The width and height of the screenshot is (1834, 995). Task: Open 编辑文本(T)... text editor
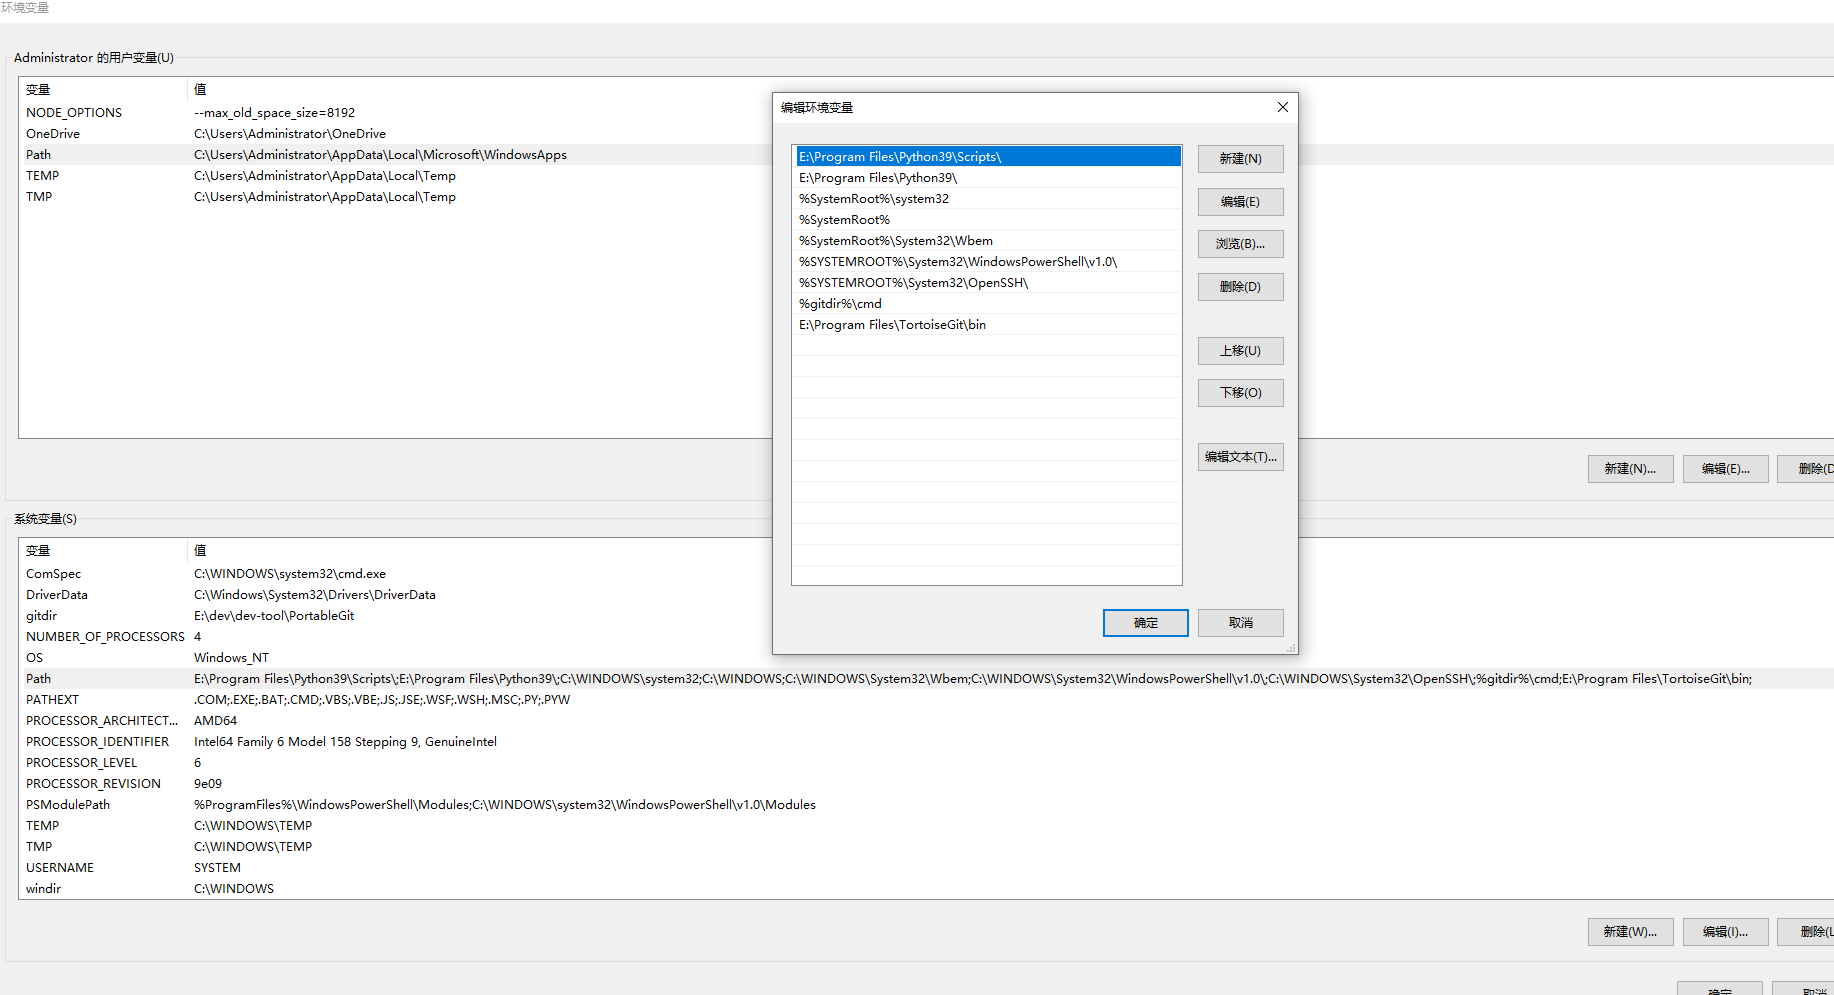pos(1240,457)
